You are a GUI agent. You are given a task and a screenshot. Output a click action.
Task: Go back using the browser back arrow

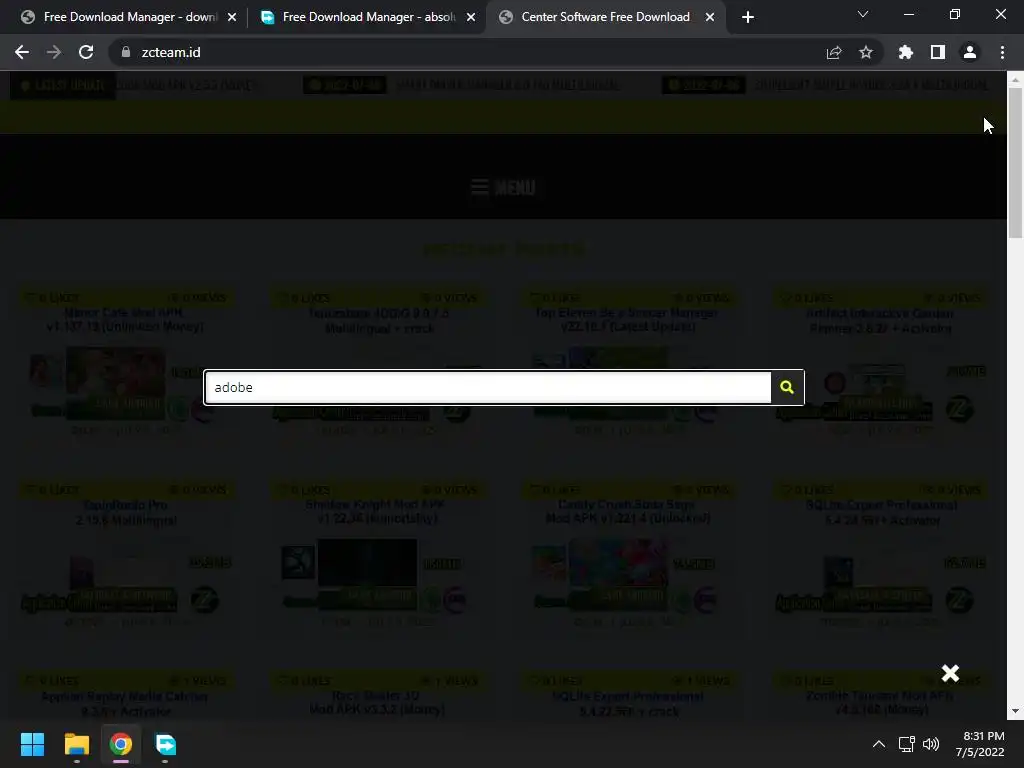coord(22,52)
